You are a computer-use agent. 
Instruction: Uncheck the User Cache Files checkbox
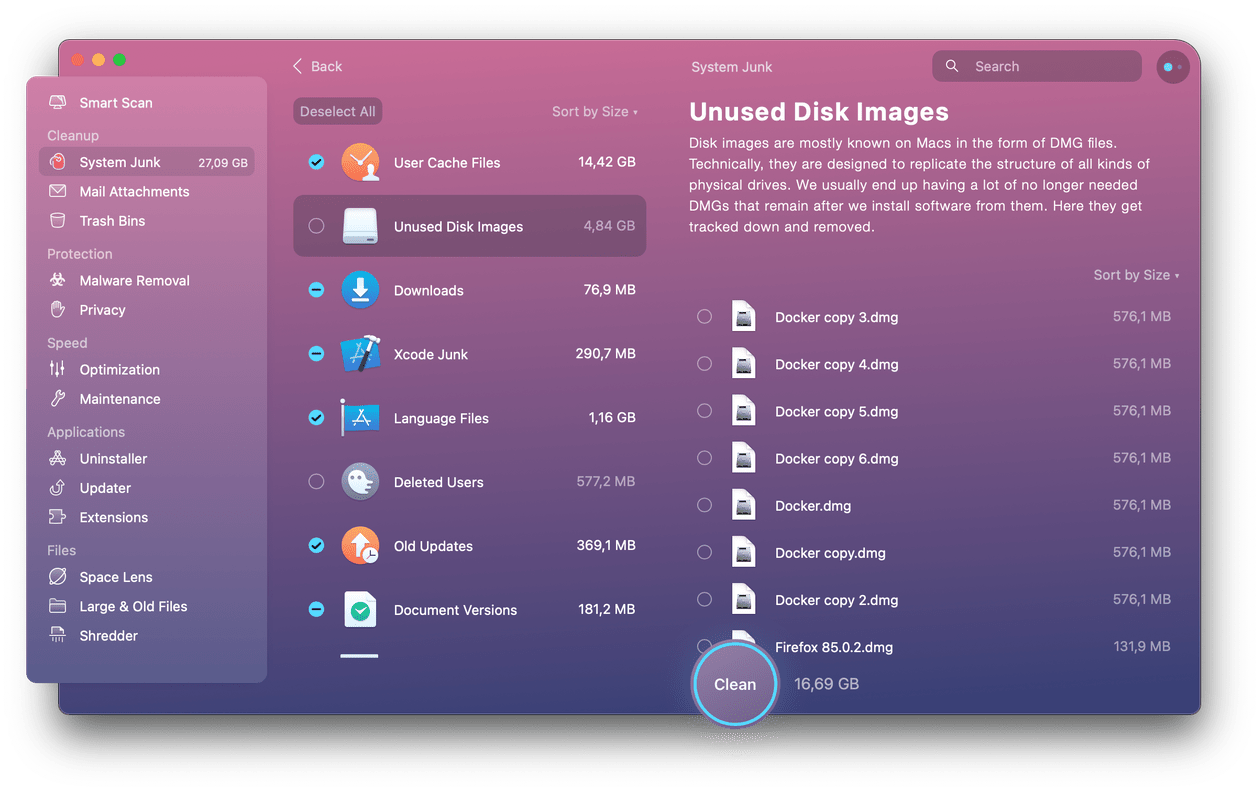(316, 162)
